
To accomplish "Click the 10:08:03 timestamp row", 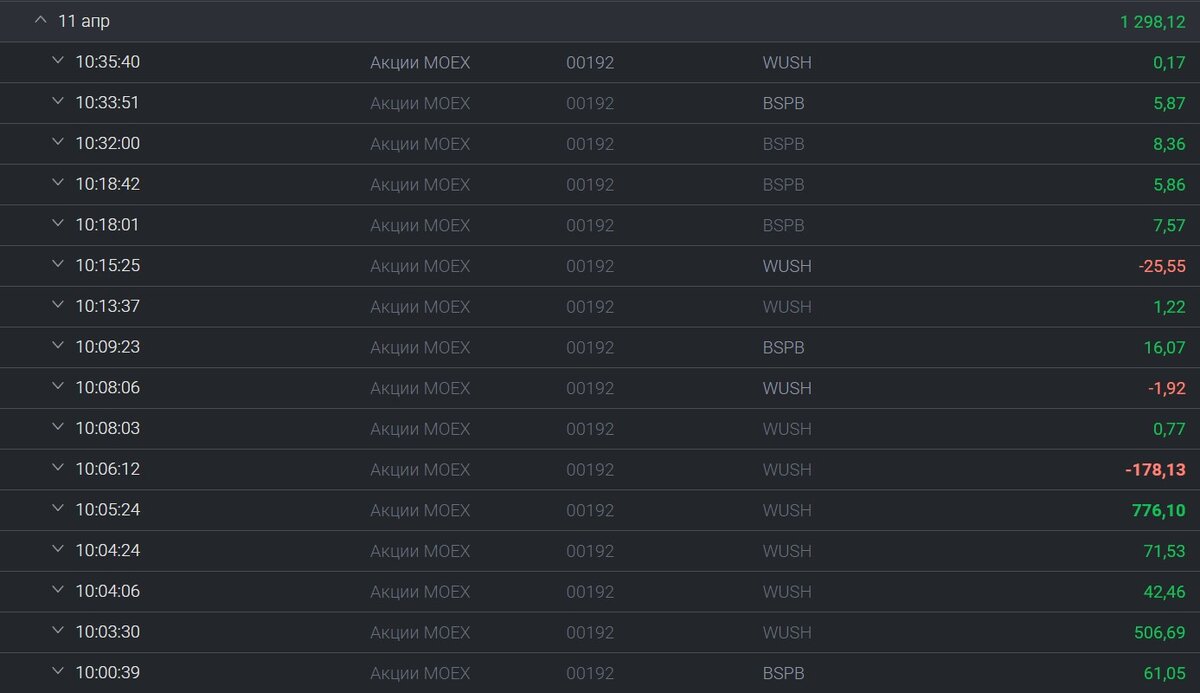I will [x=600, y=428].
